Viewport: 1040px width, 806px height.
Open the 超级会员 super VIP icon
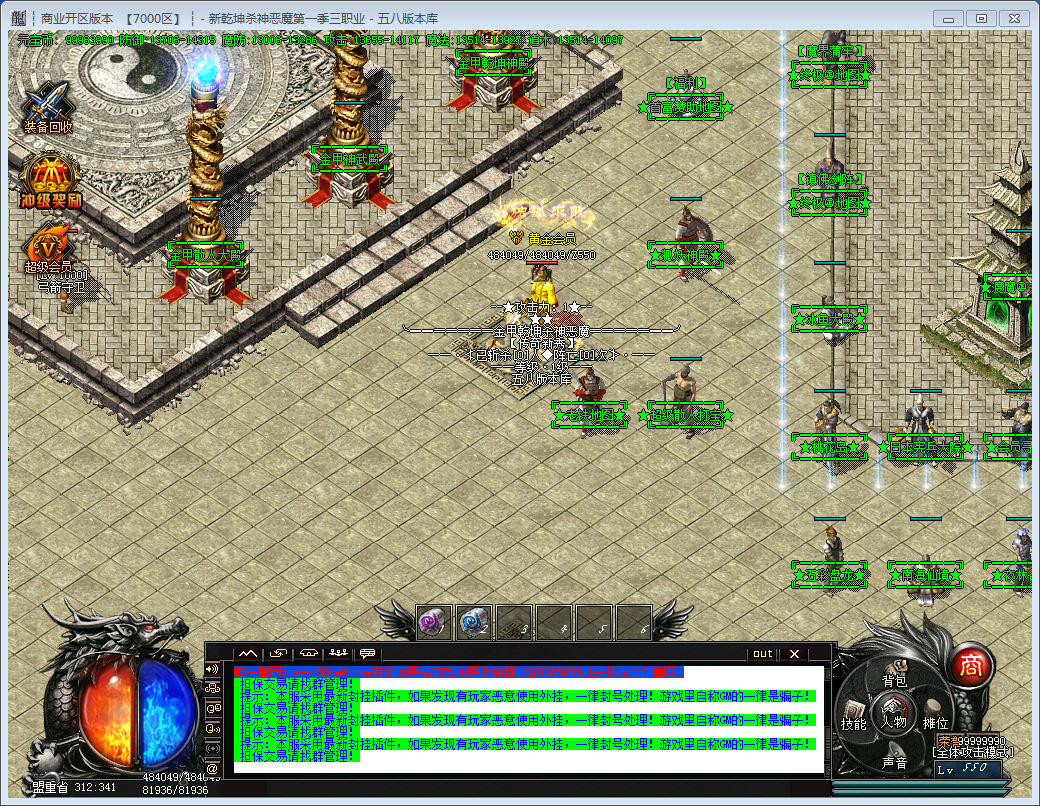48,247
